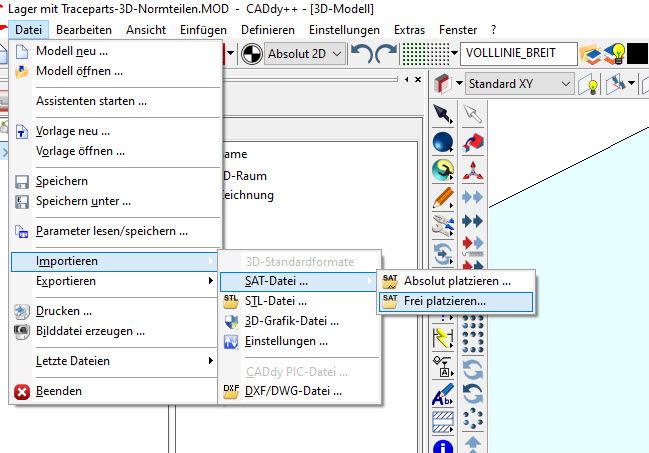The height and width of the screenshot is (453, 649).
Task: Click the section plane icon with blue arrows
Action: point(616,84)
